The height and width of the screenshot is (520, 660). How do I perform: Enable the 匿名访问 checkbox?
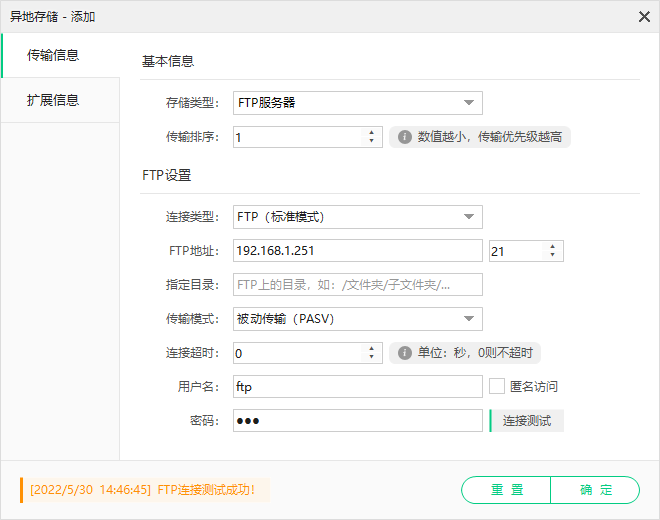497,386
